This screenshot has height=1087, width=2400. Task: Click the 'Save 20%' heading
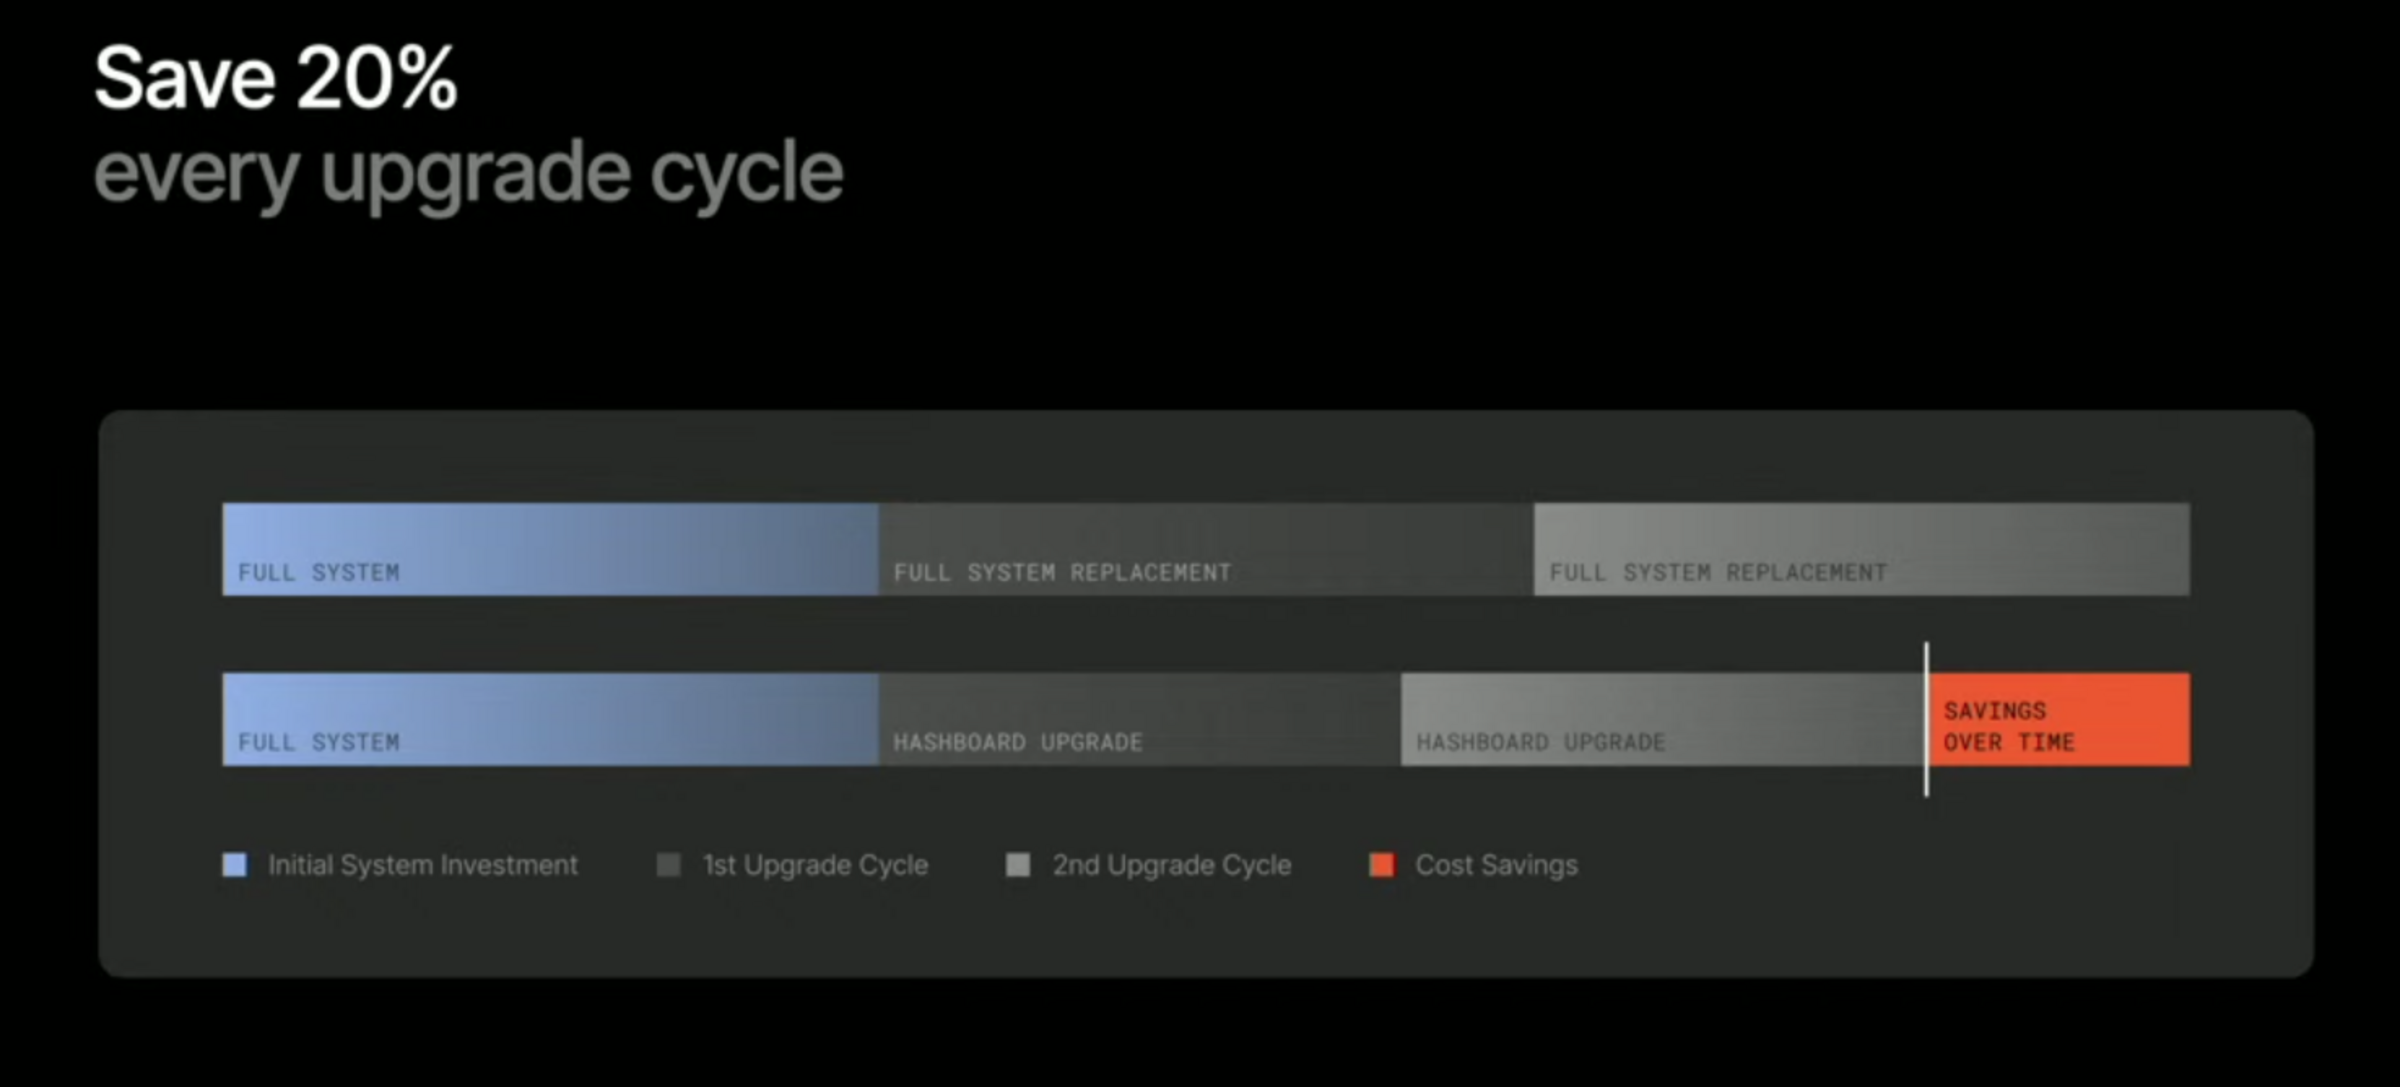275,78
